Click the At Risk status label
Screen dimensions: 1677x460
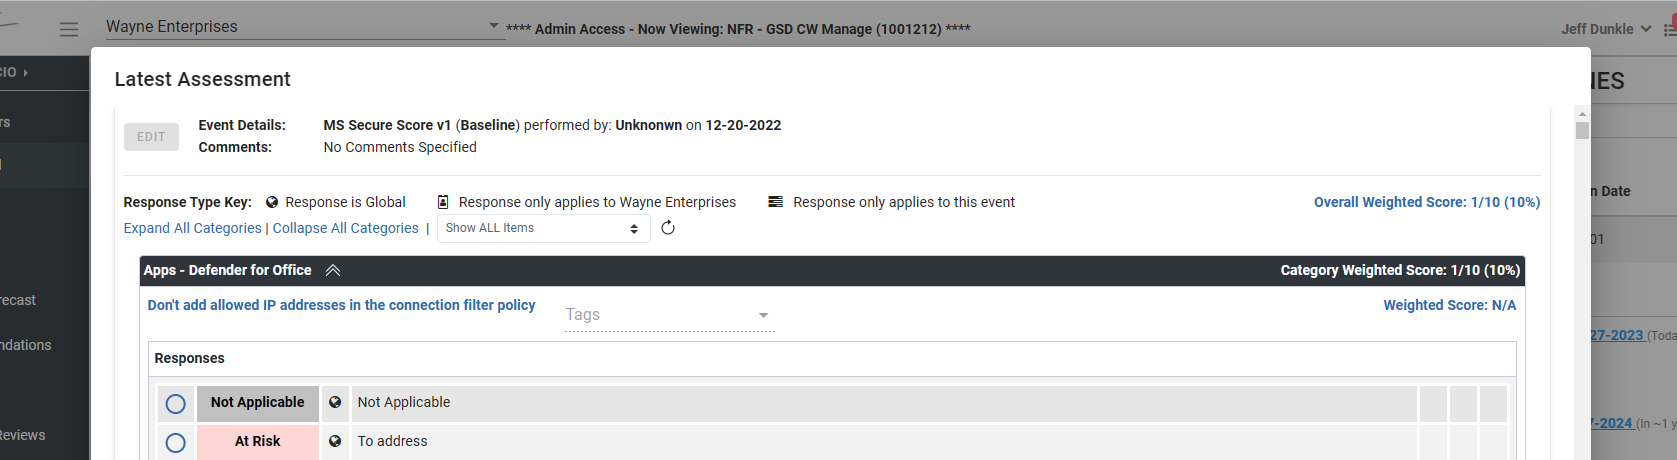pos(258,442)
